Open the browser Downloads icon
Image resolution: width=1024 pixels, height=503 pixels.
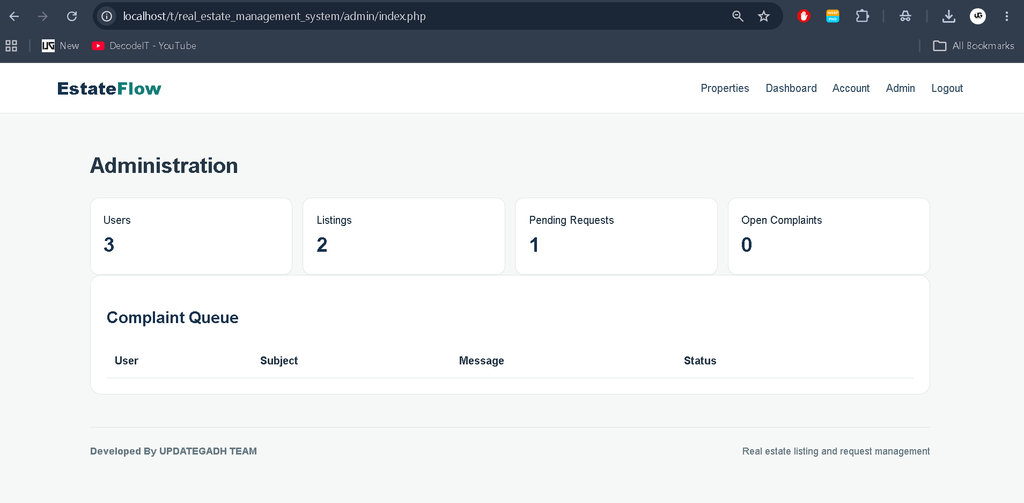[x=949, y=16]
